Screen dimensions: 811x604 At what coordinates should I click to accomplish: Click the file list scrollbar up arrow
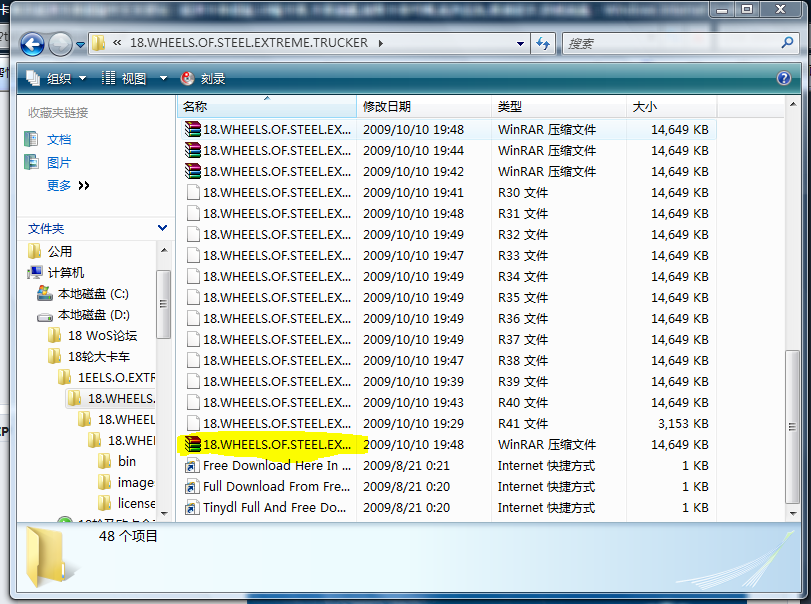point(793,104)
